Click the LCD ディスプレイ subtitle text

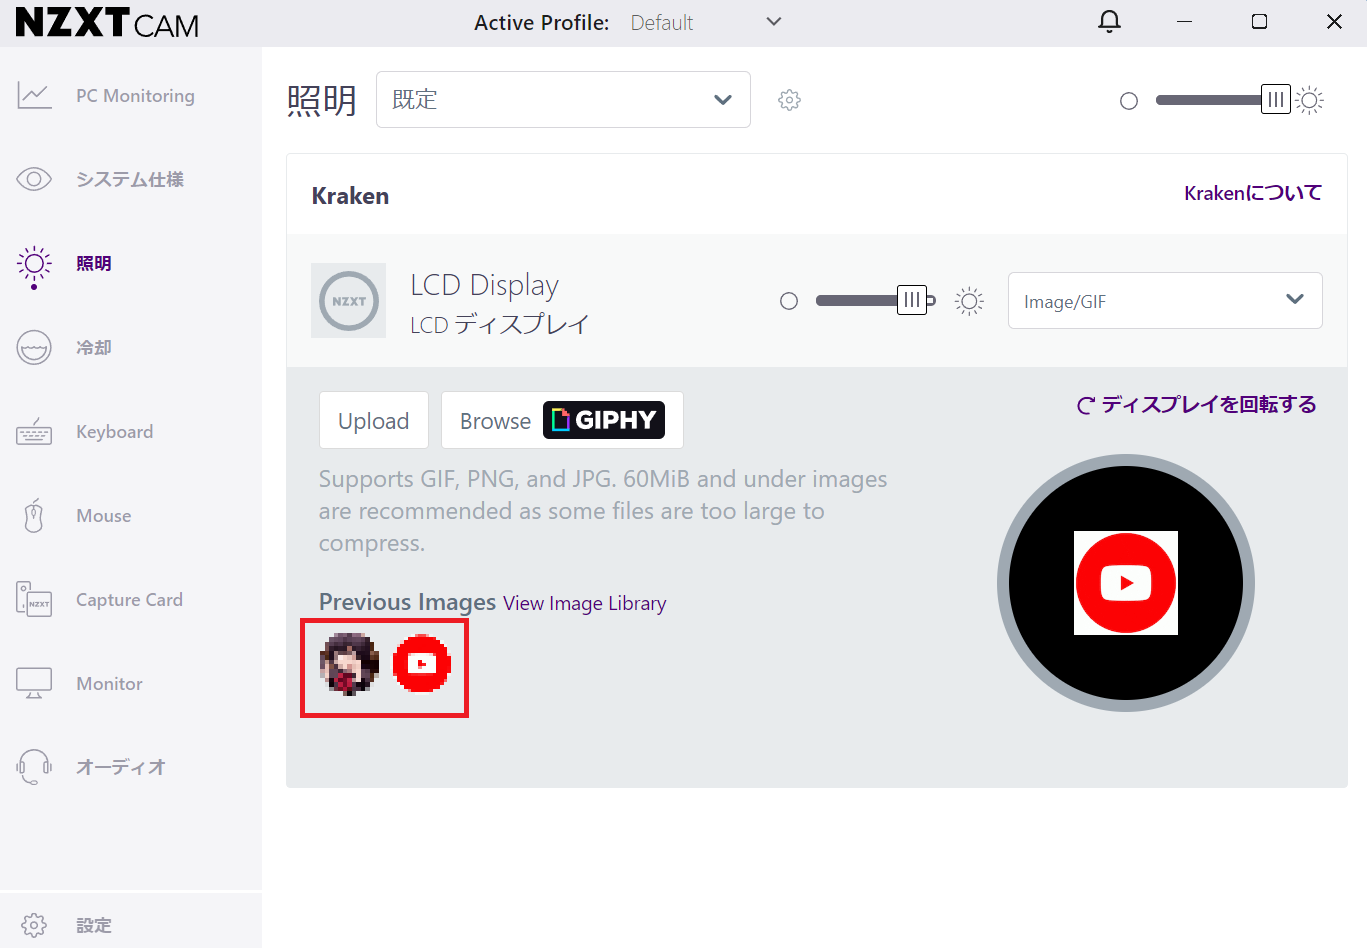tap(500, 325)
